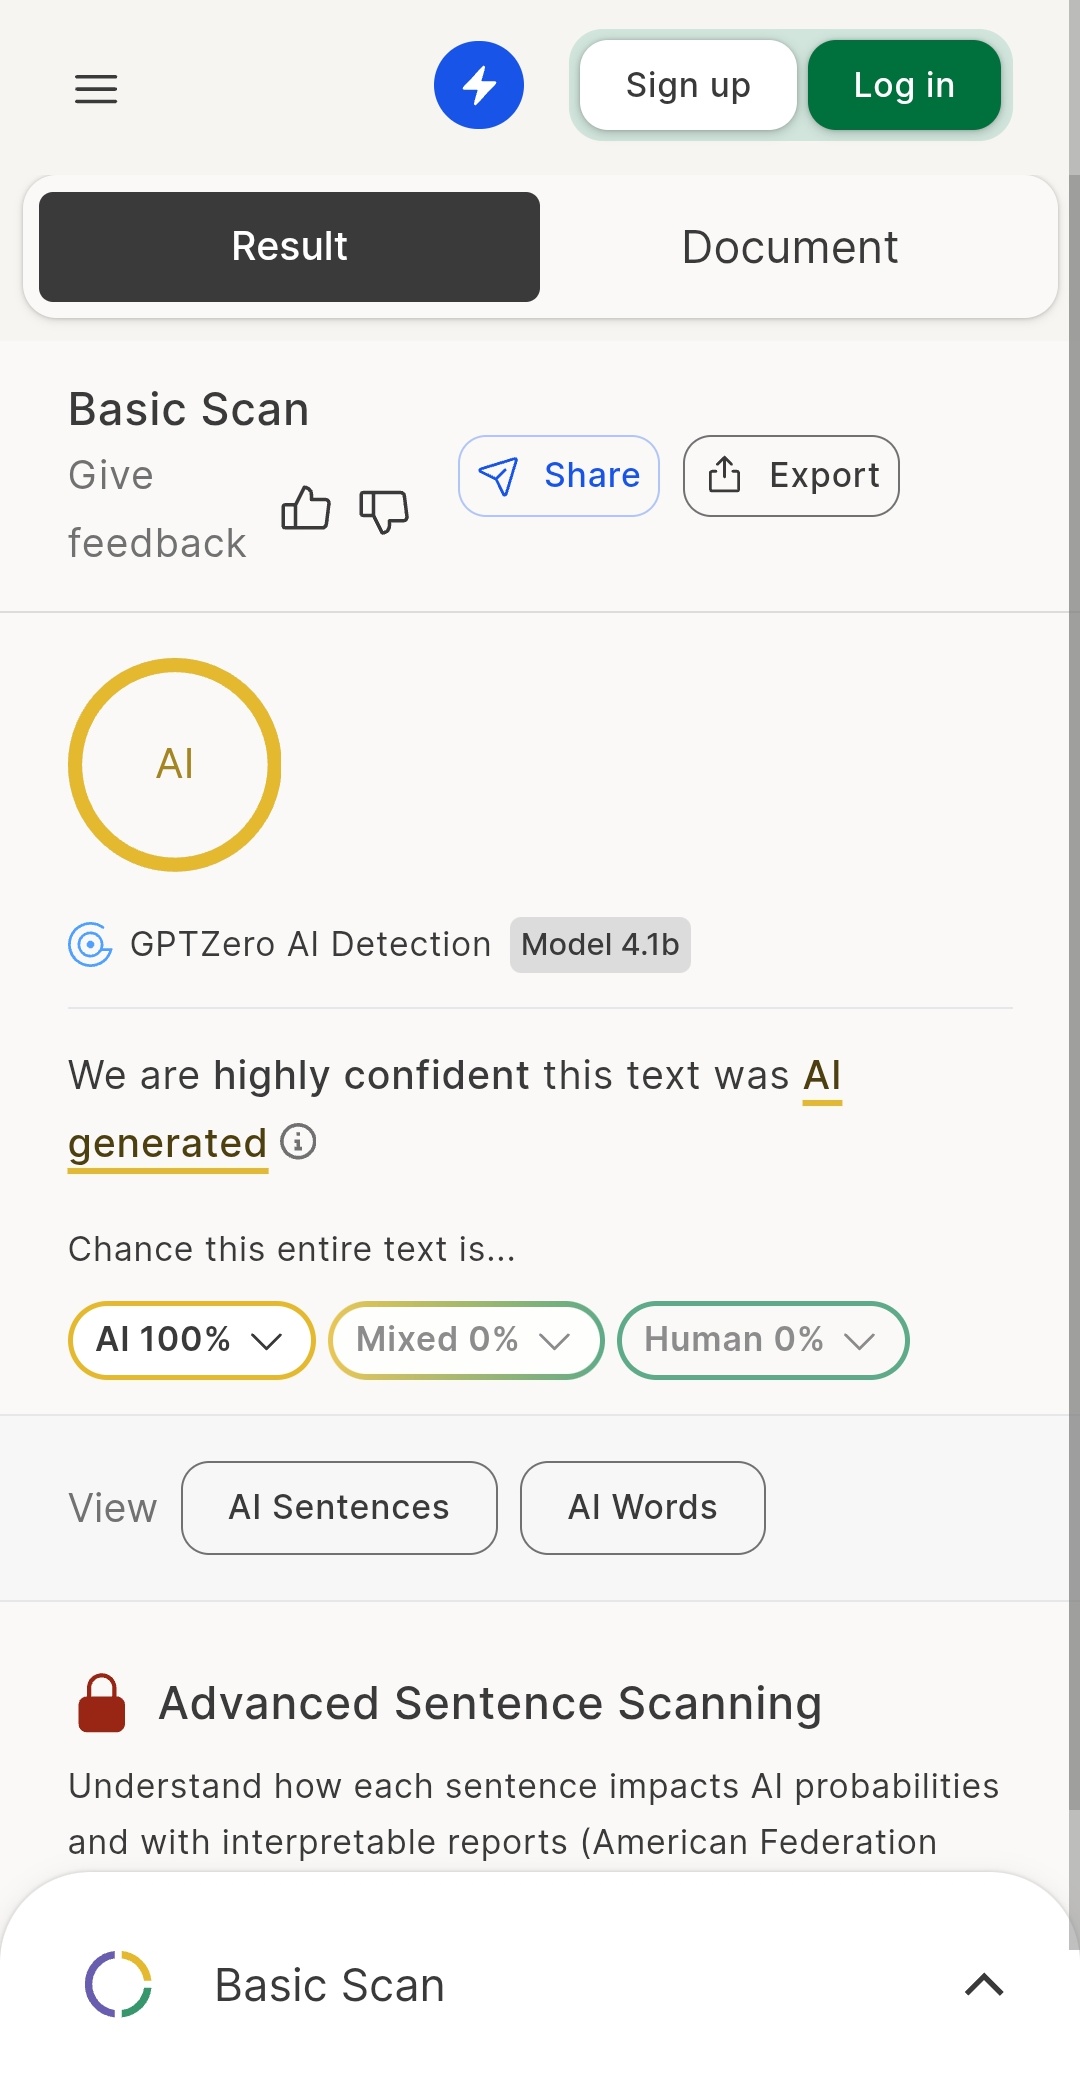The image size is (1080, 2097).
Task: Click the GPTZero AI Detection logo
Action: (90, 944)
